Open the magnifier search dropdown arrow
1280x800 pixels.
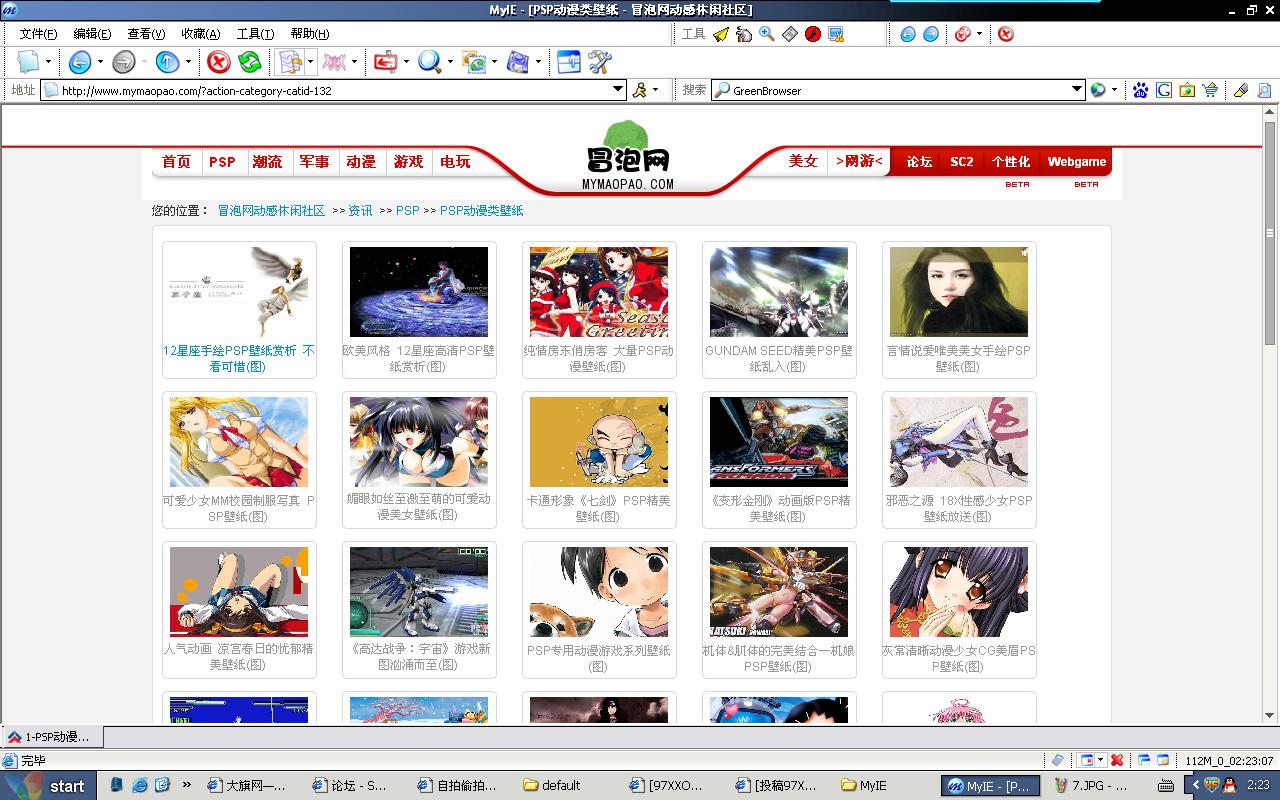(450, 62)
